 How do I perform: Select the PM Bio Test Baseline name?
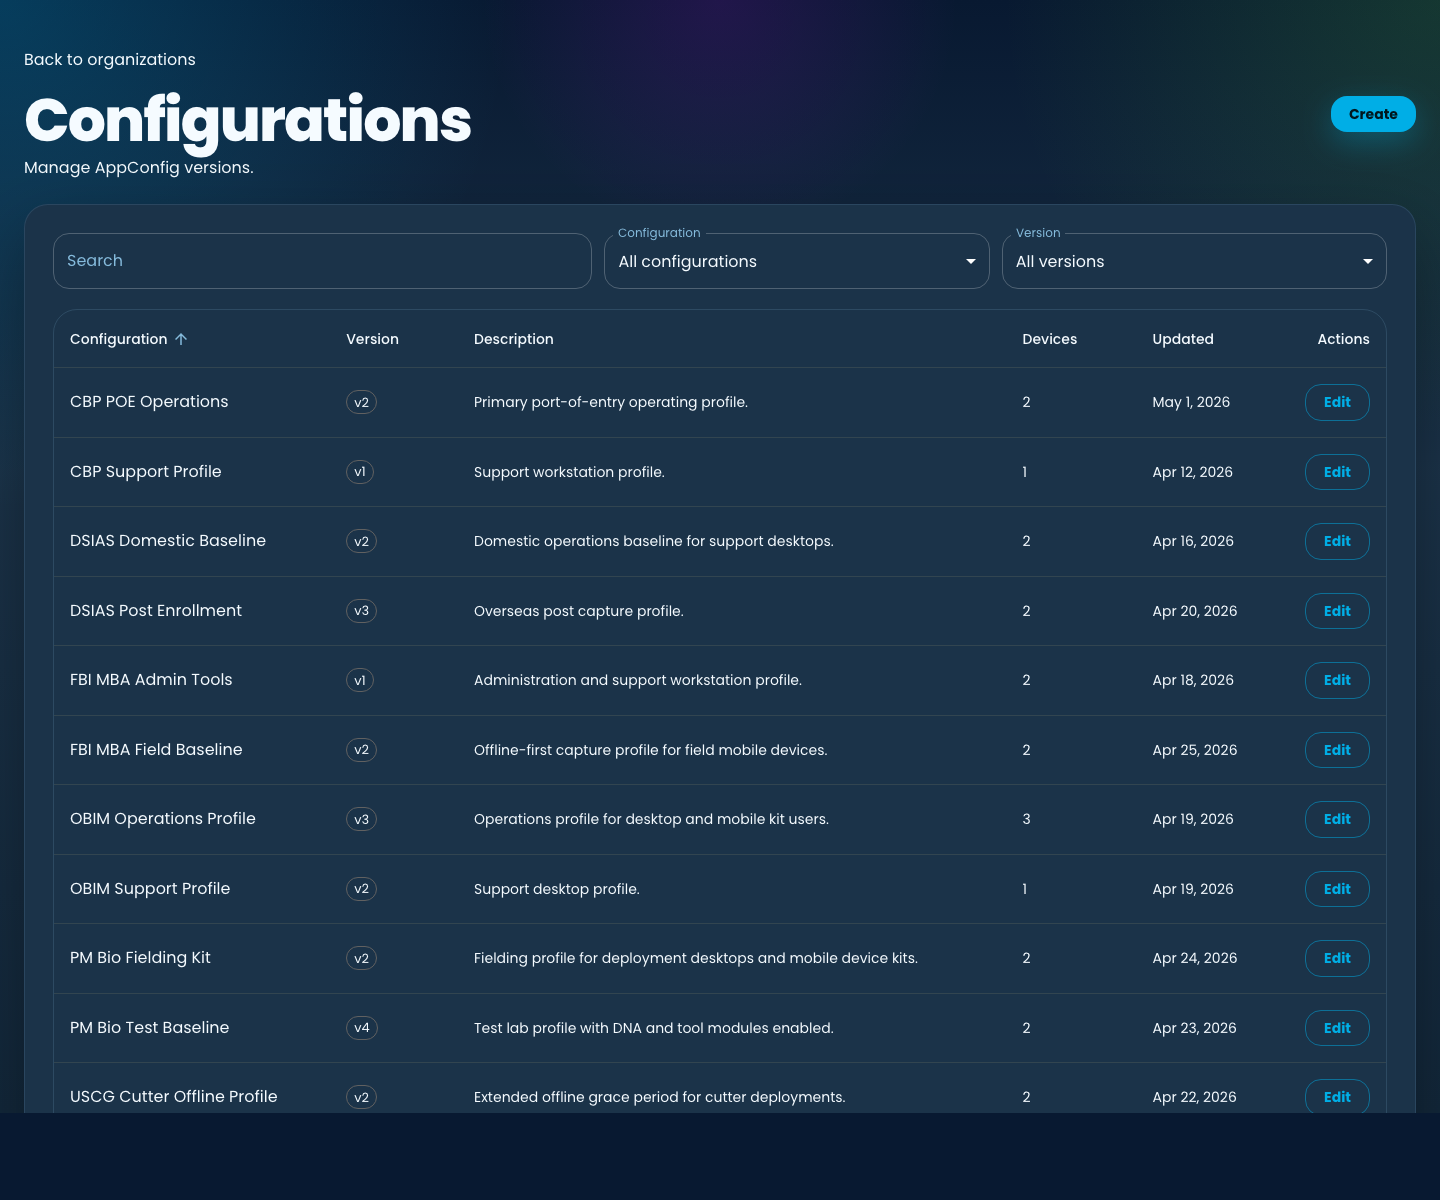pos(150,1027)
